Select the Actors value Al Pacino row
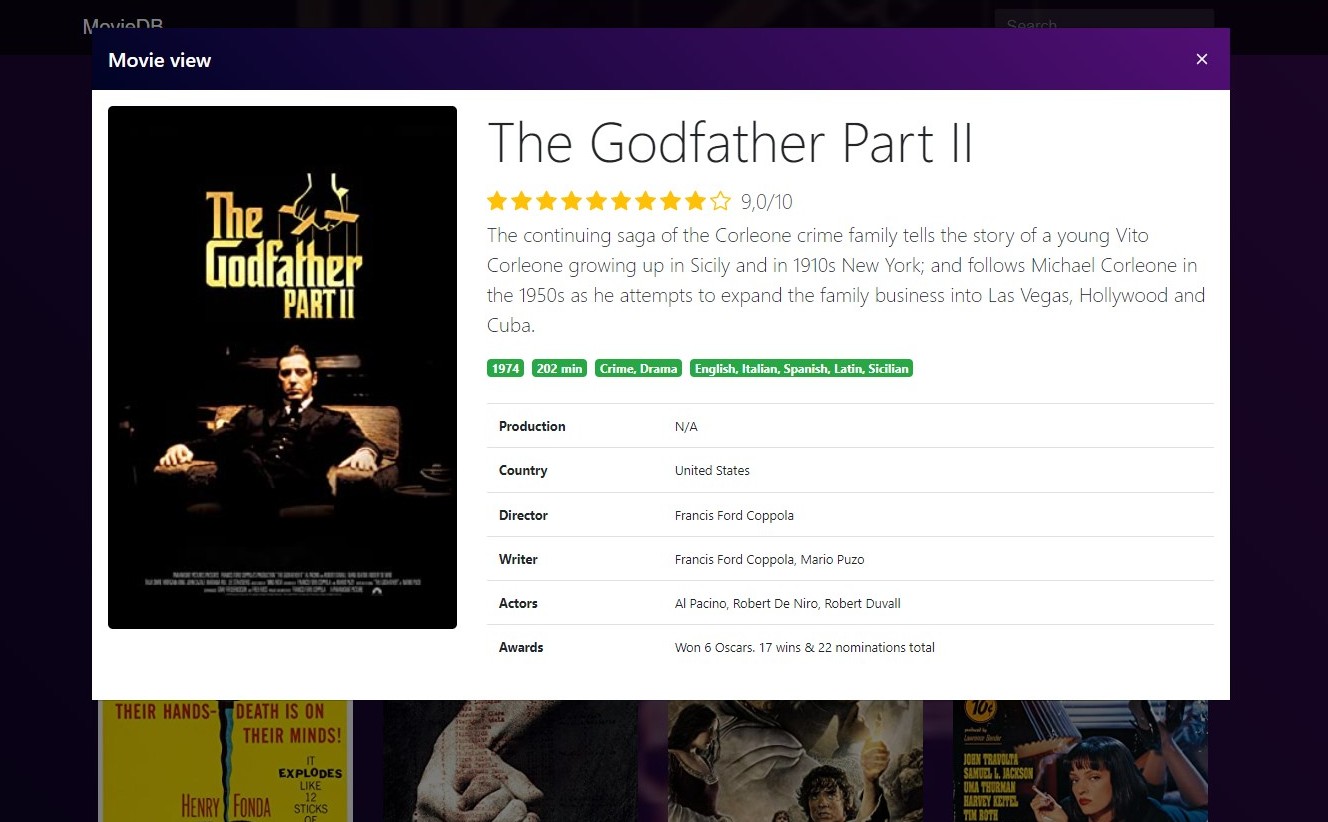The height and width of the screenshot is (822, 1328). [x=788, y=603]
